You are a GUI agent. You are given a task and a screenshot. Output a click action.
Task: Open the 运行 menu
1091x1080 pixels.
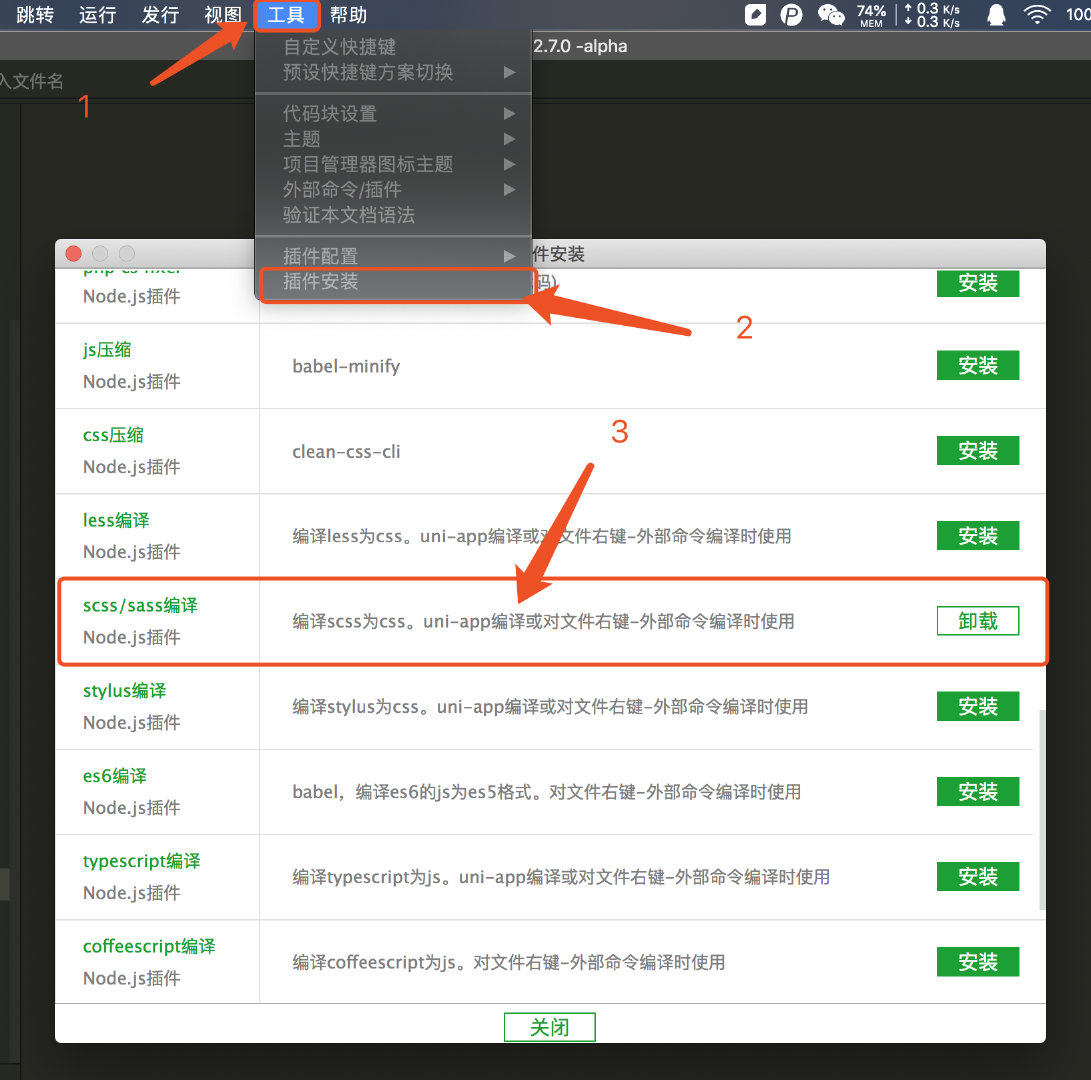coord(96,15)
